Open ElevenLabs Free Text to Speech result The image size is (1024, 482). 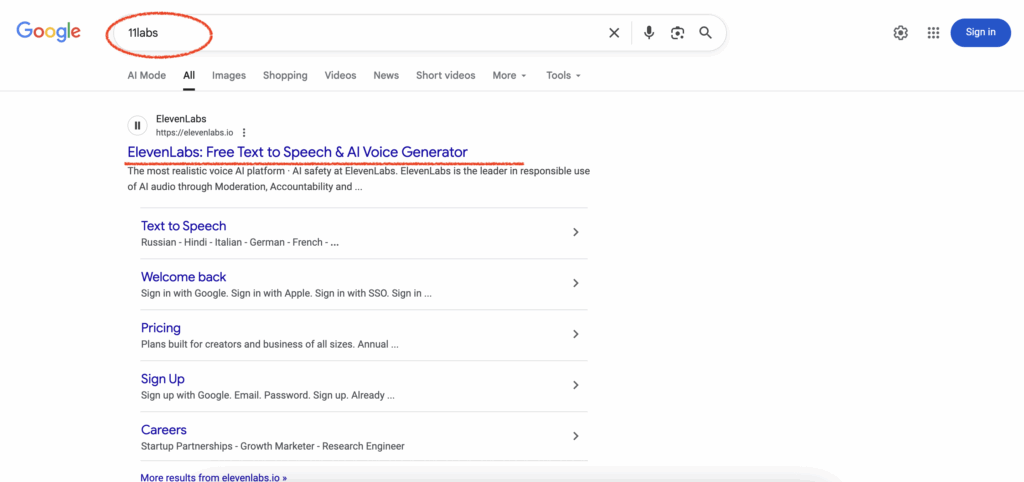pos(297,152)
